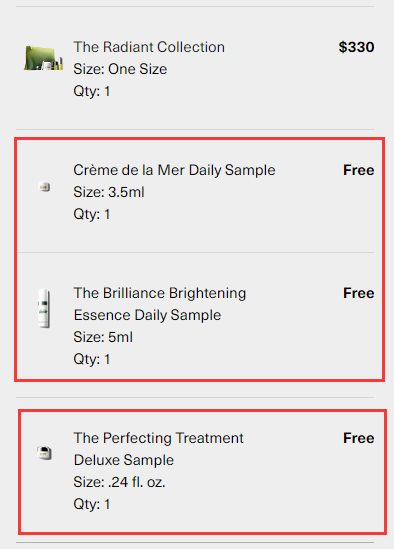This screenshot has height=549, width=394.
Task: Click The Perfecting Treatment jar image
Action: pos(44,453)
